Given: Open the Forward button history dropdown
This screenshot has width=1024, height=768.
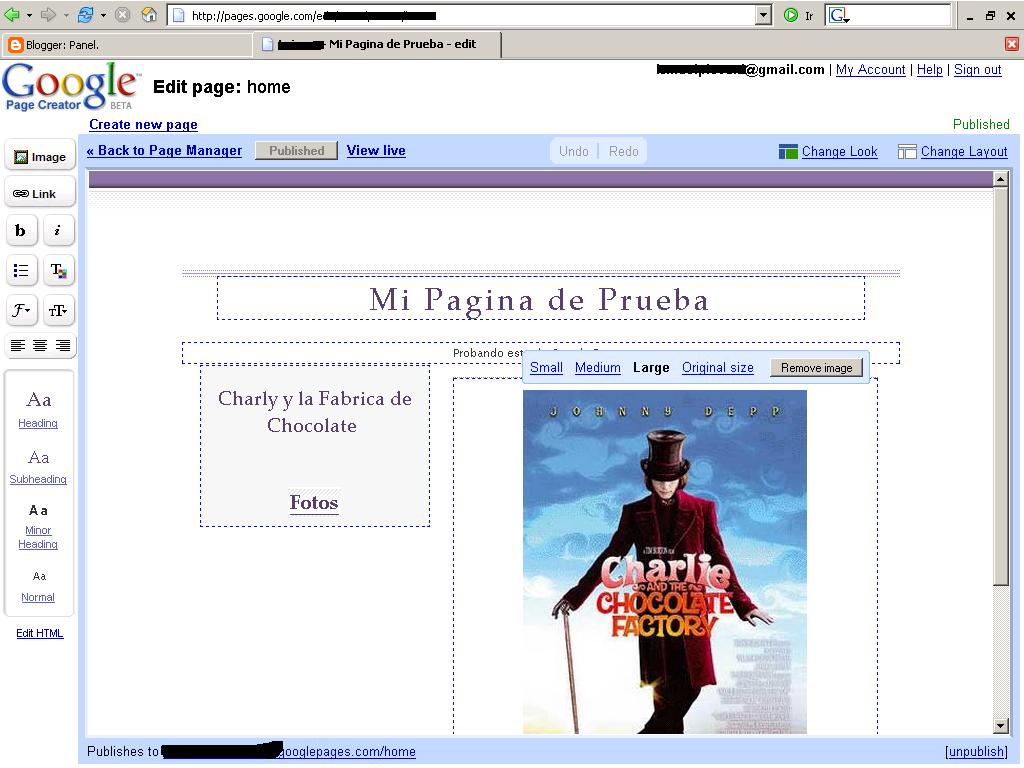Looking at the screenshot, I should point(66,15).
